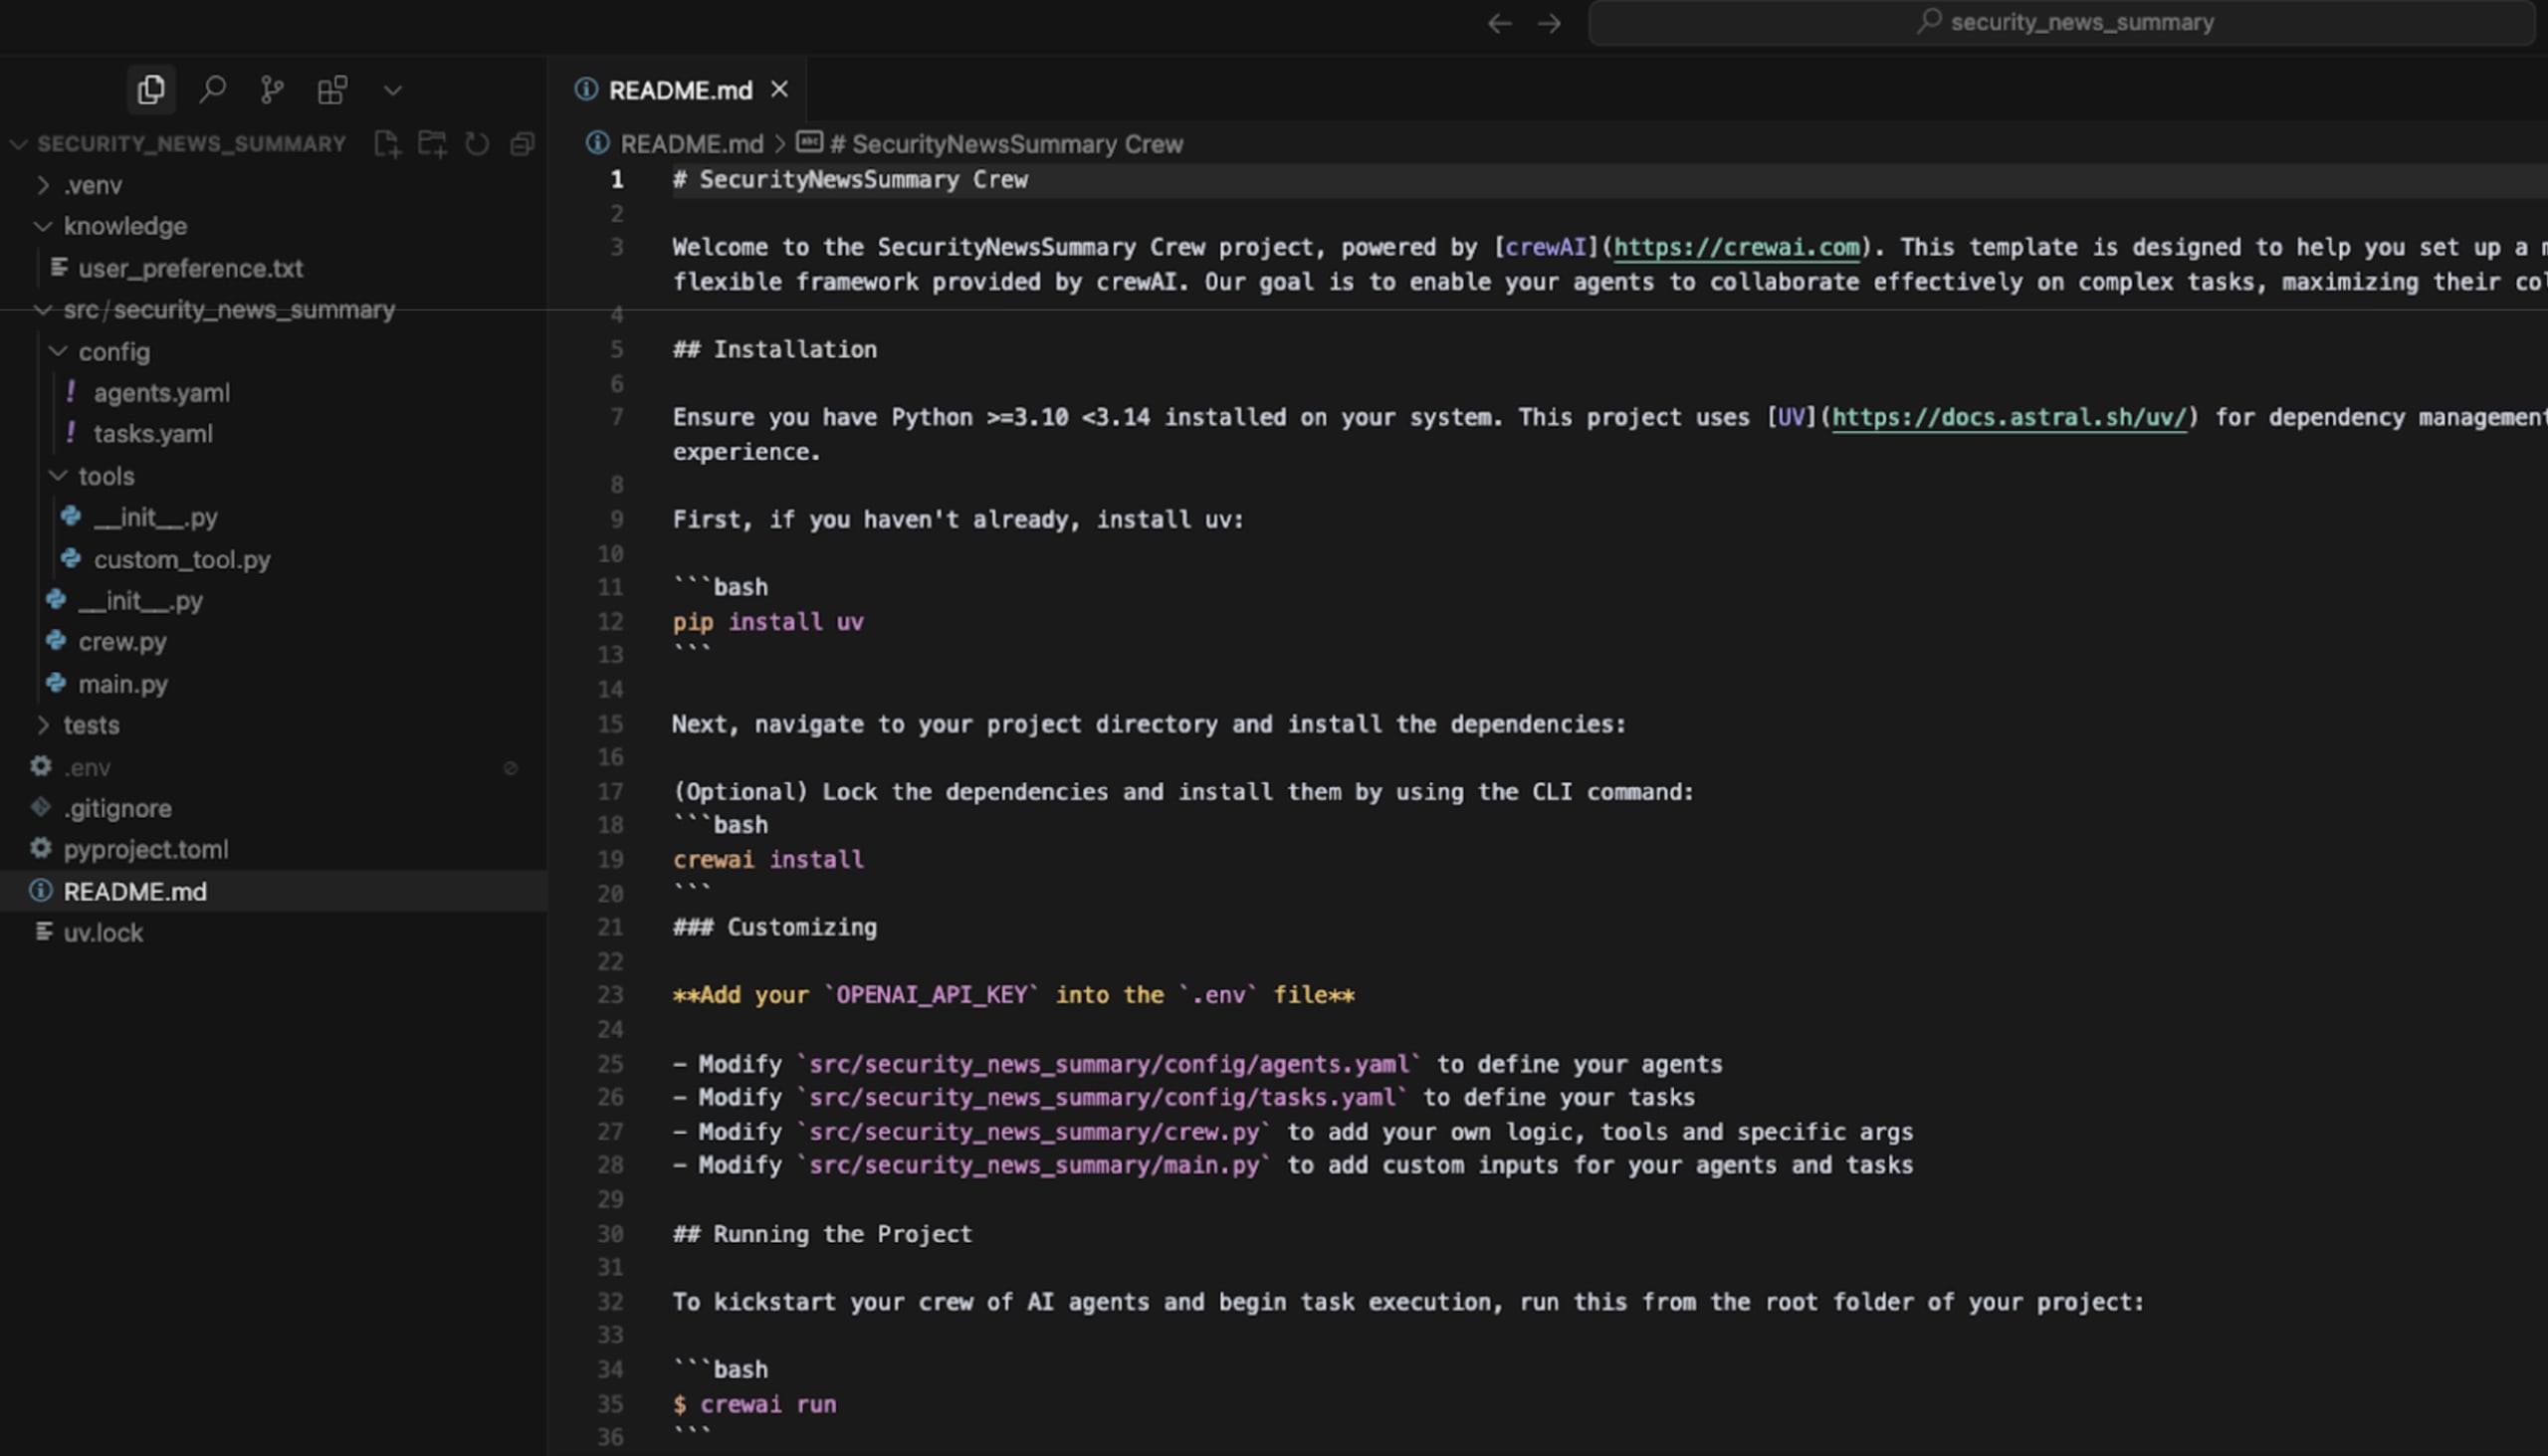Open the Explorer view icon
The width and height of the screenshot is (2548, 1456).
click(151, 90)
